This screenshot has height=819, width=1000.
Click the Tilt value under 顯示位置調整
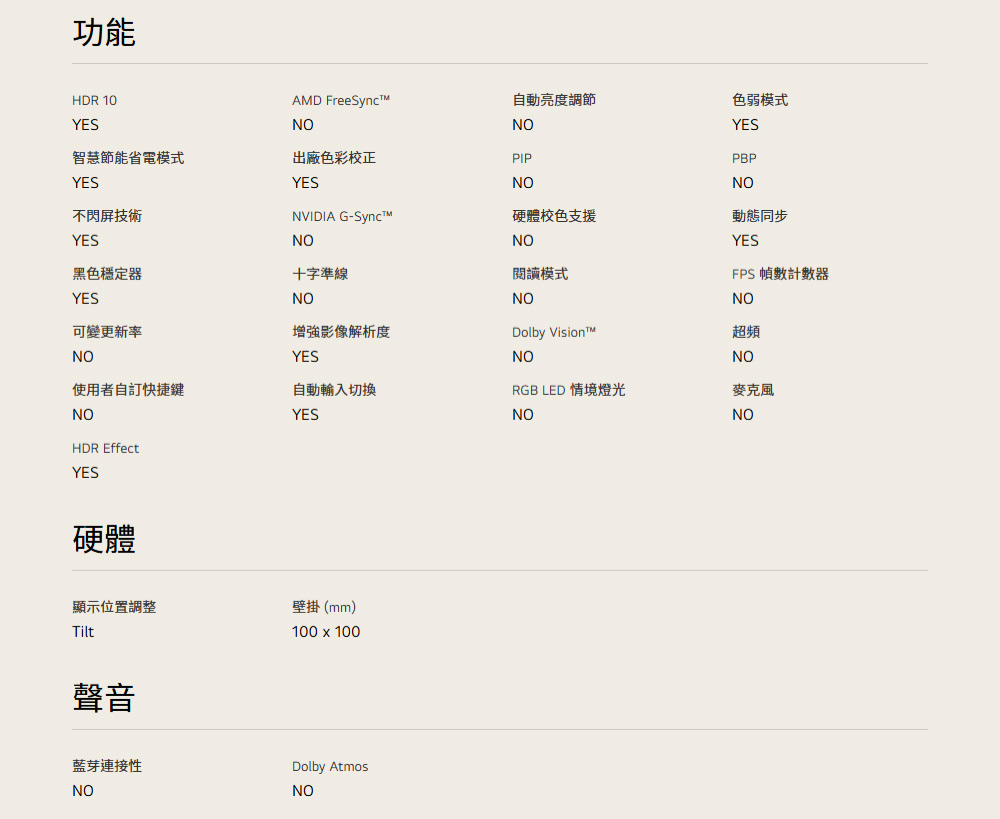[x=83, y=632]
